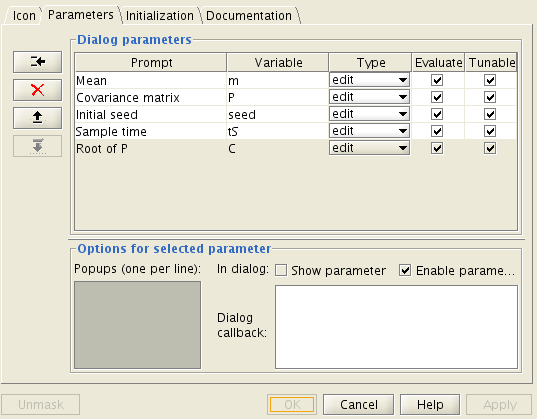The height and width of the screenshot is (419, 537).
Task: Click the Add parameter icon button
Action: pos(38,62)
